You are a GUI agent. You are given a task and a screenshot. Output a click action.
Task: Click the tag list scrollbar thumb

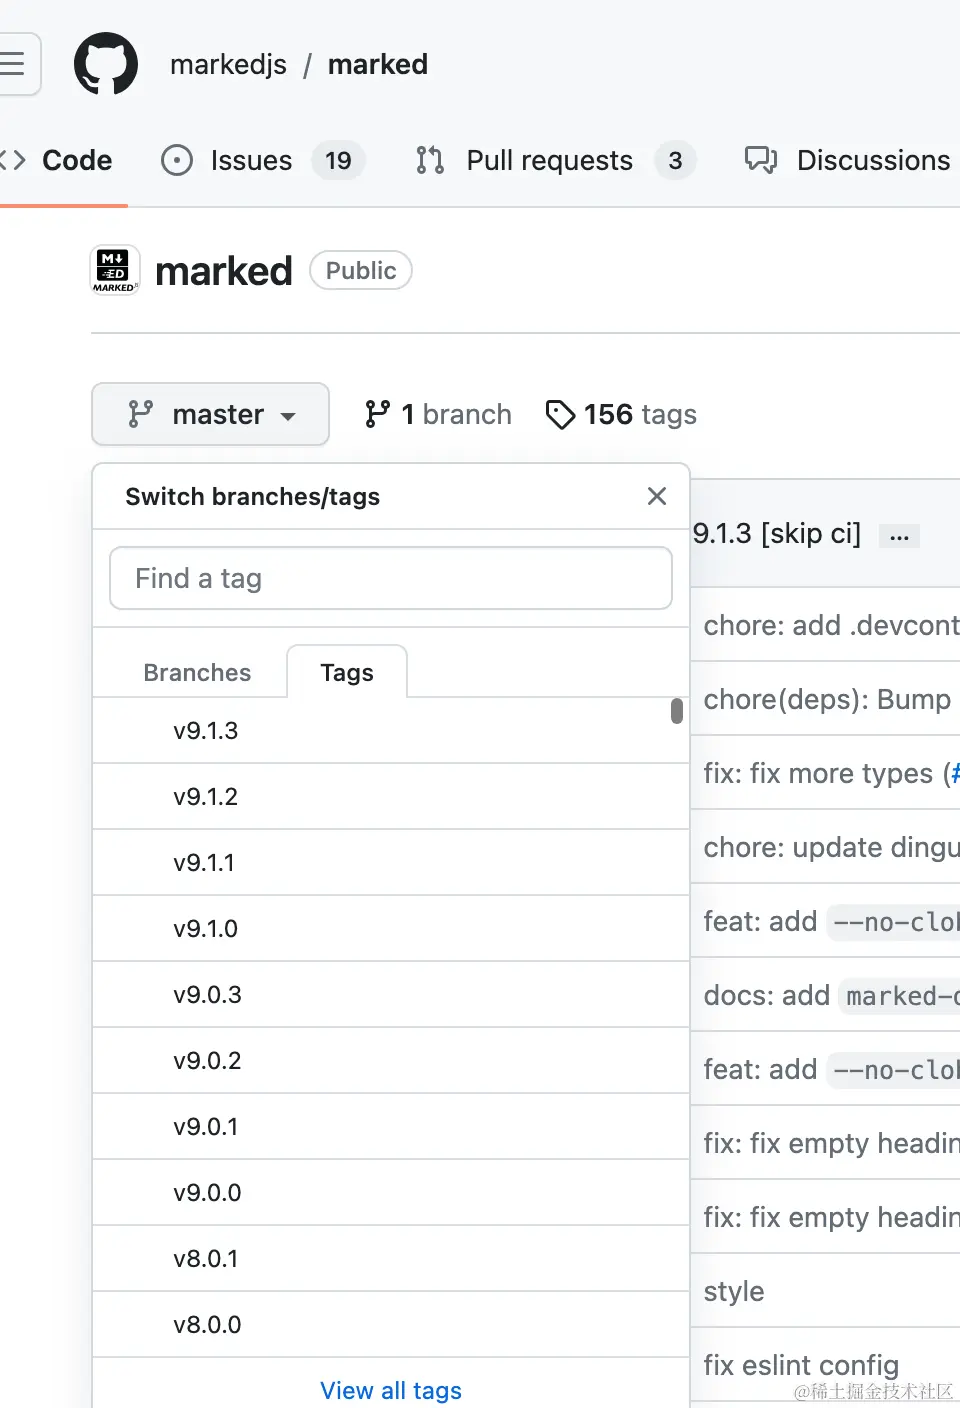(x=677, y=711)
